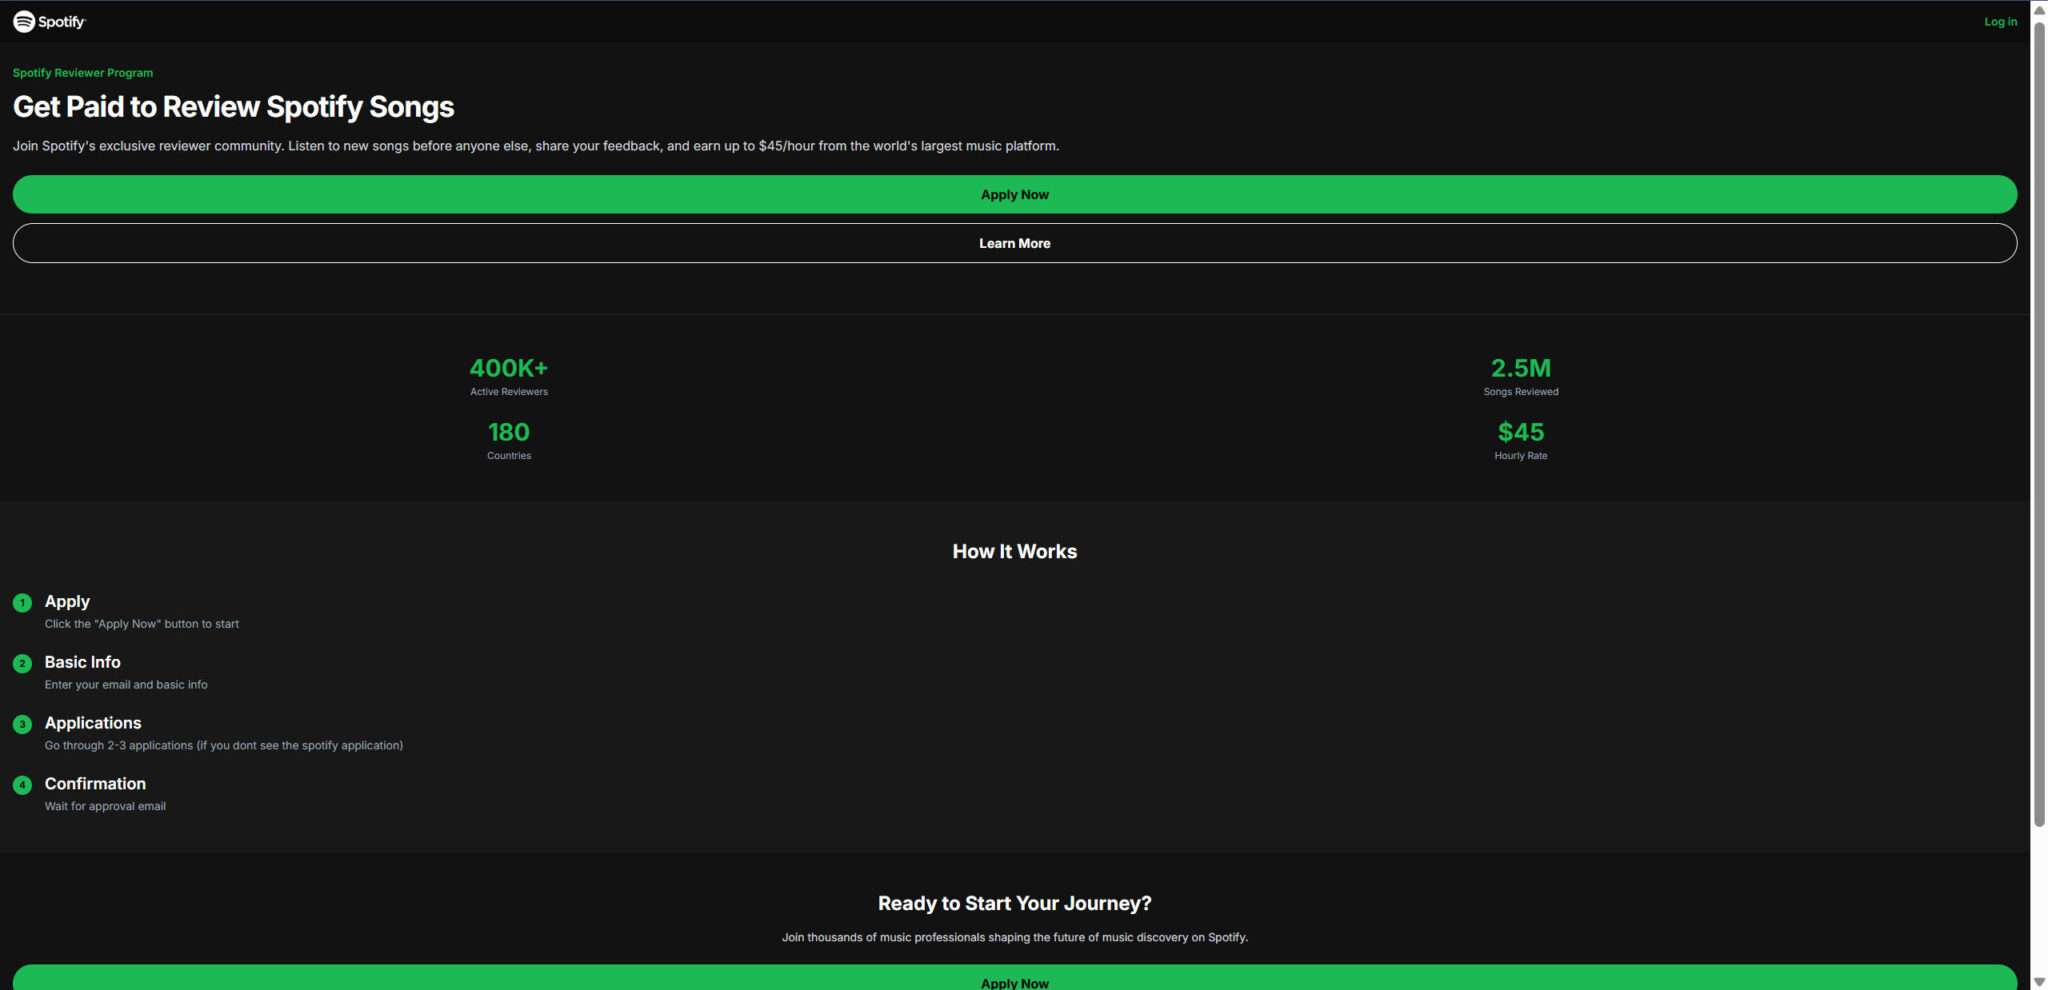Open the Log in page

tap(1999, 21)
